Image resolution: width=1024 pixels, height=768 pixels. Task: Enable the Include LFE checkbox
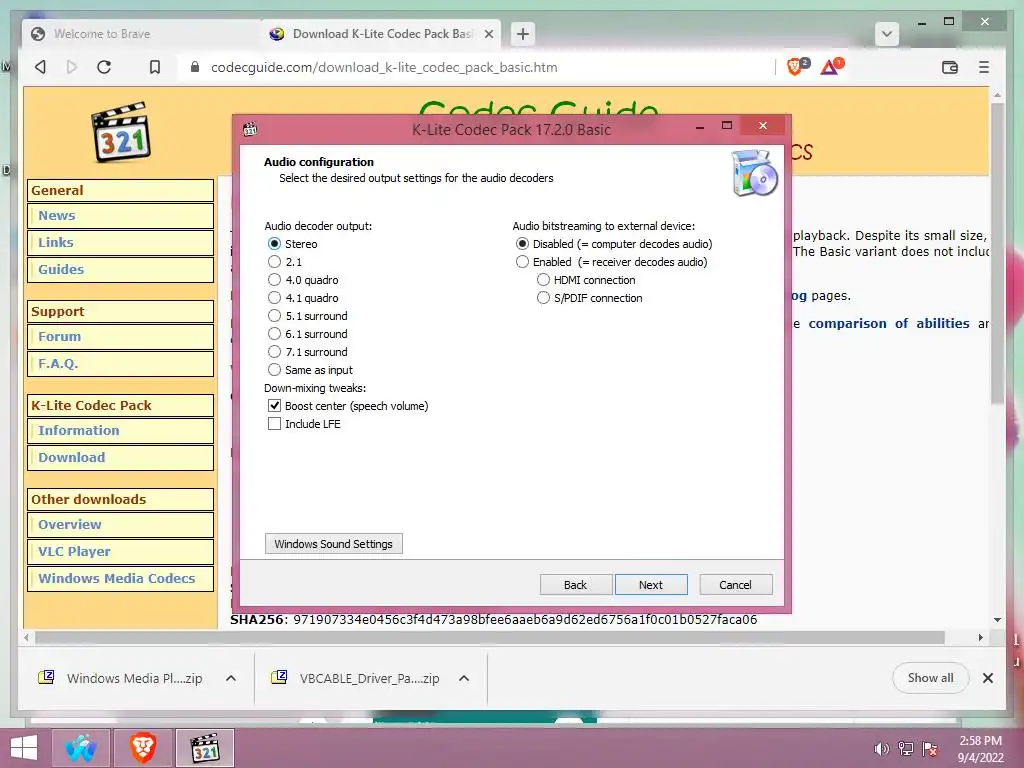(x=304, y=424)
